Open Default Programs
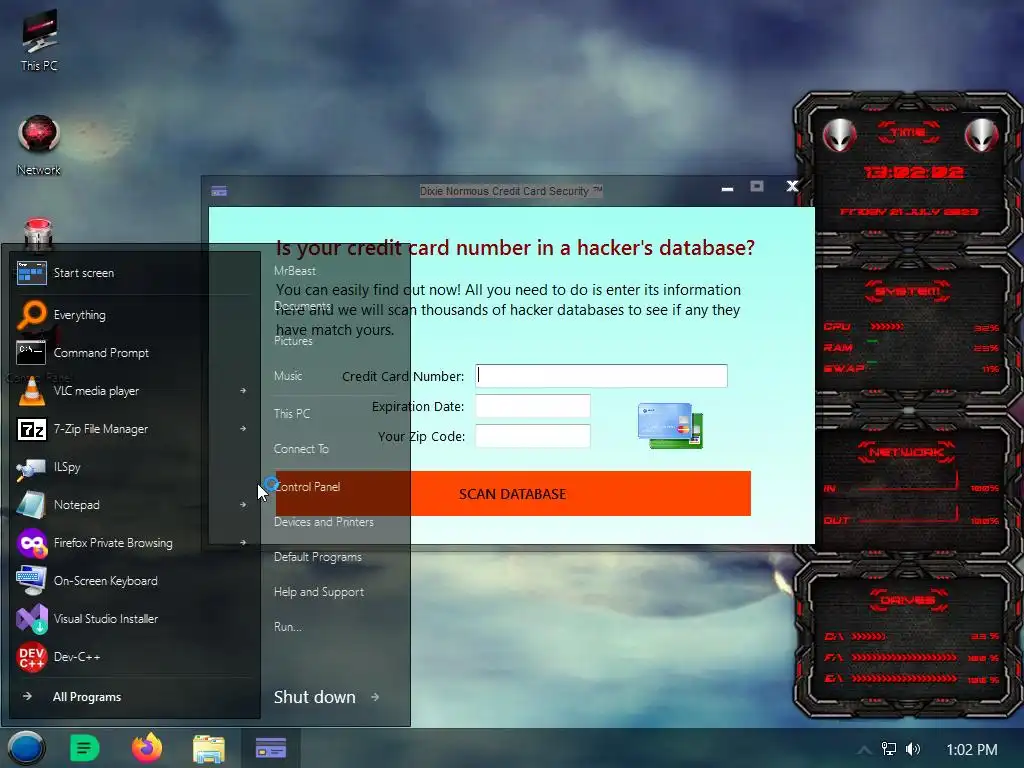1024x768 pixels. pos(317,557)
